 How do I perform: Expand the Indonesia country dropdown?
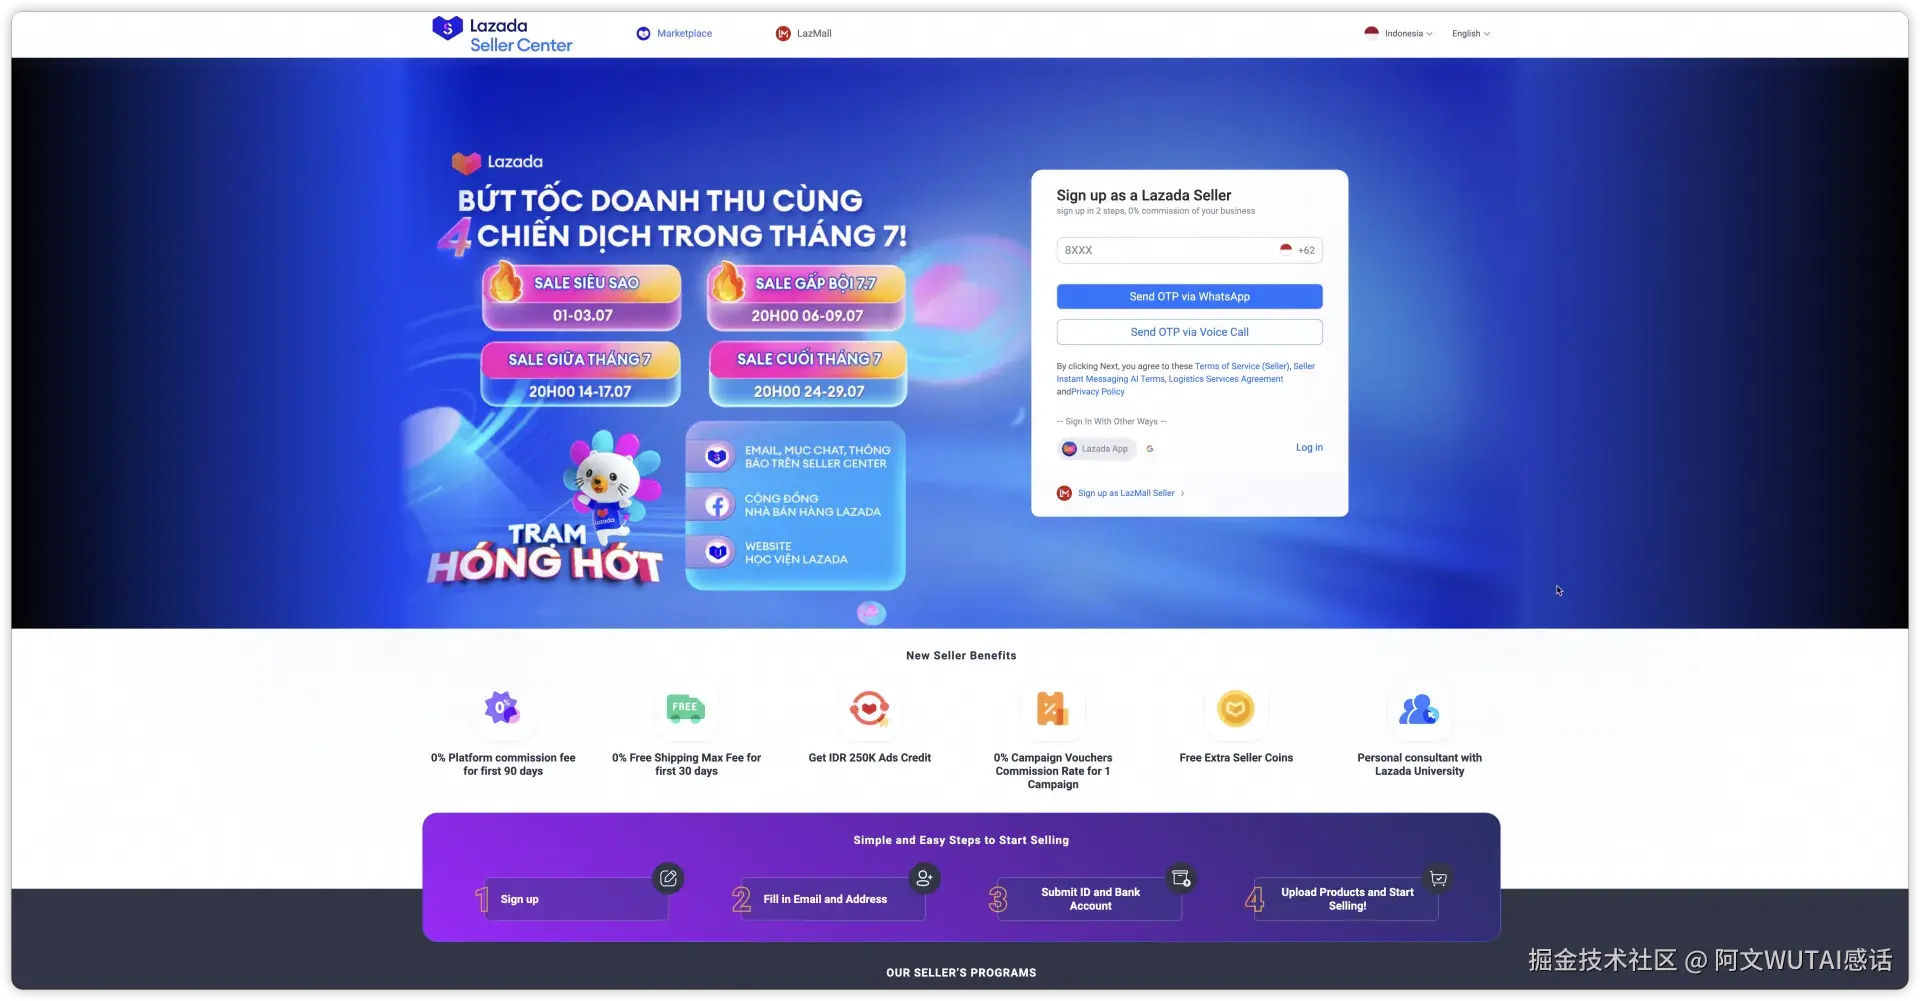[1398, 33]
